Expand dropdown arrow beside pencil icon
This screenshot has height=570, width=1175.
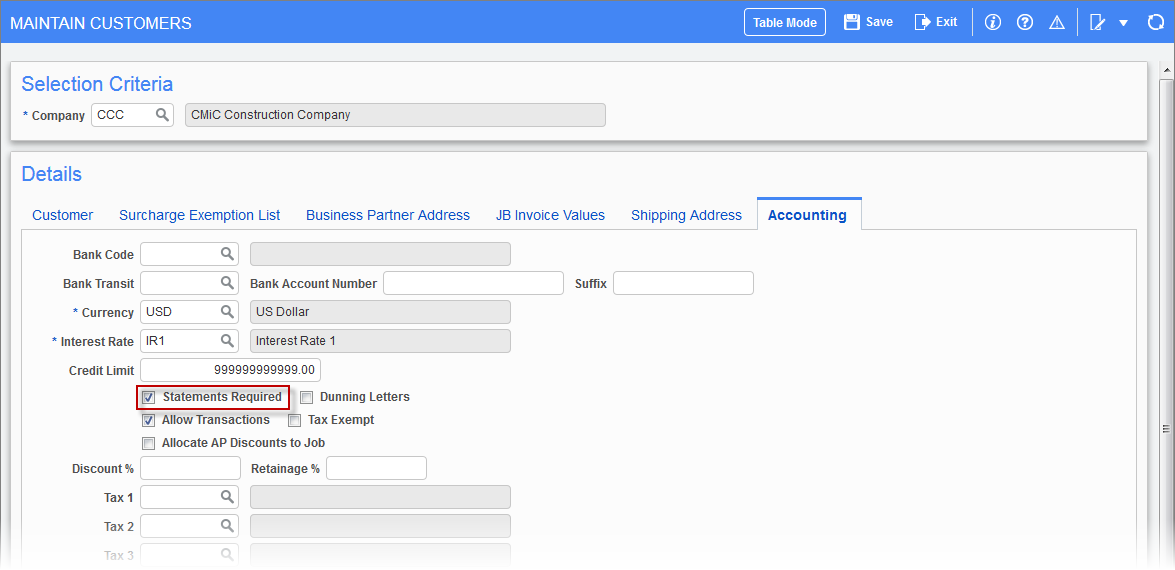1123,23
